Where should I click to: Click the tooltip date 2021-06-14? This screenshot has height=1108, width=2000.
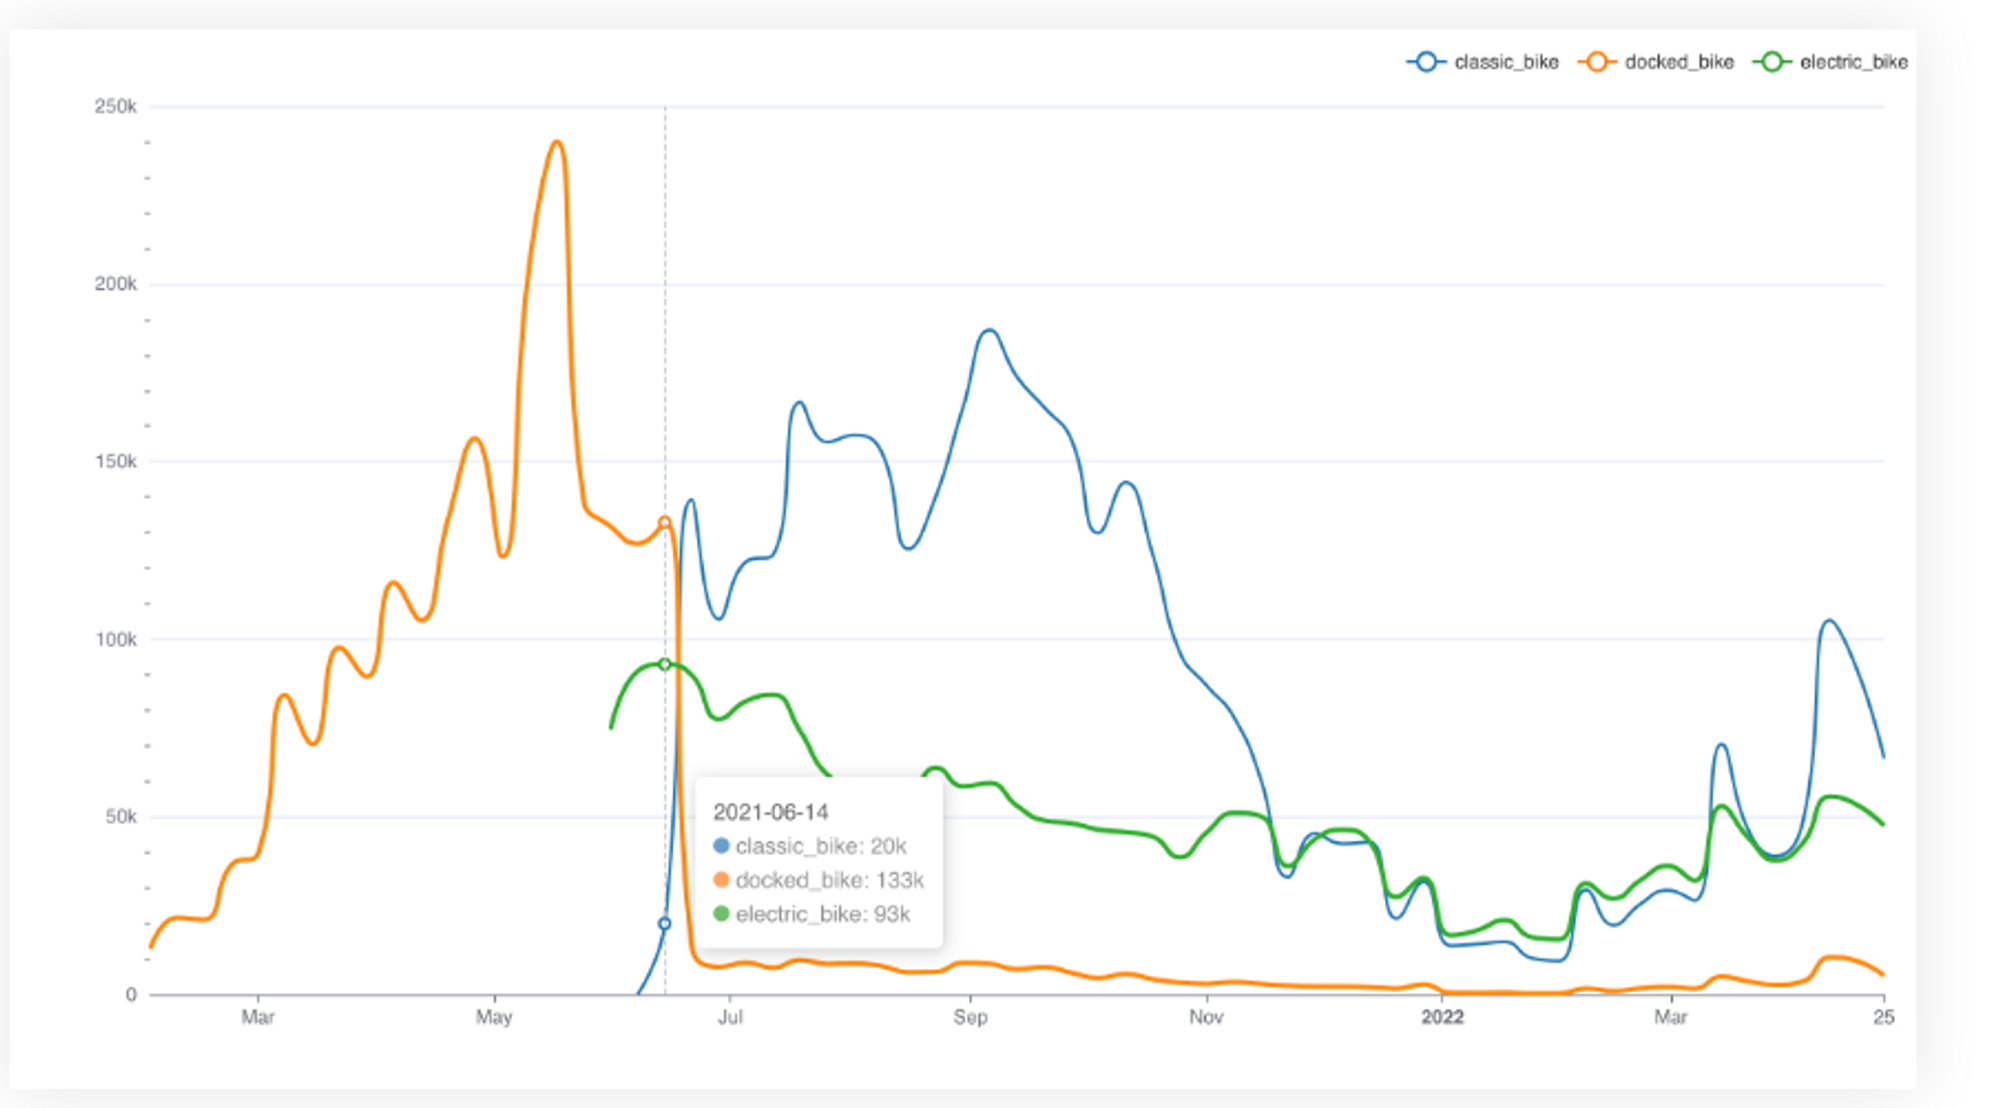coord(770,812)
